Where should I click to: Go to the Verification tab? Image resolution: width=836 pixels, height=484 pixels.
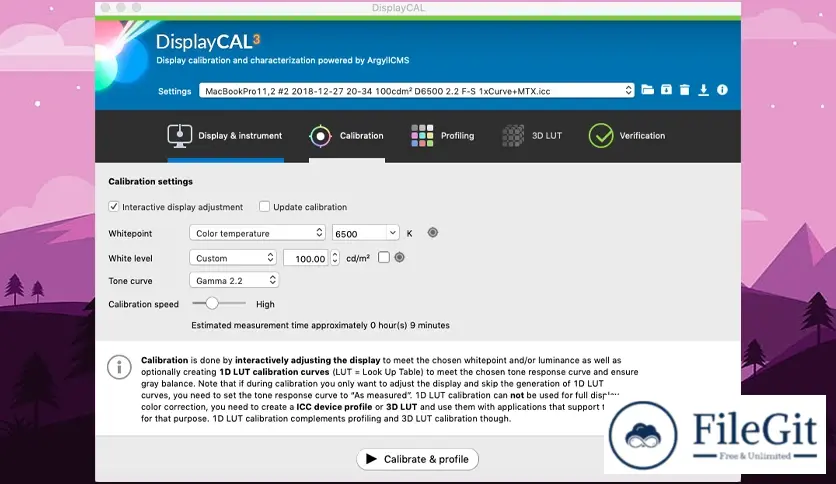(x=627, y=136)
